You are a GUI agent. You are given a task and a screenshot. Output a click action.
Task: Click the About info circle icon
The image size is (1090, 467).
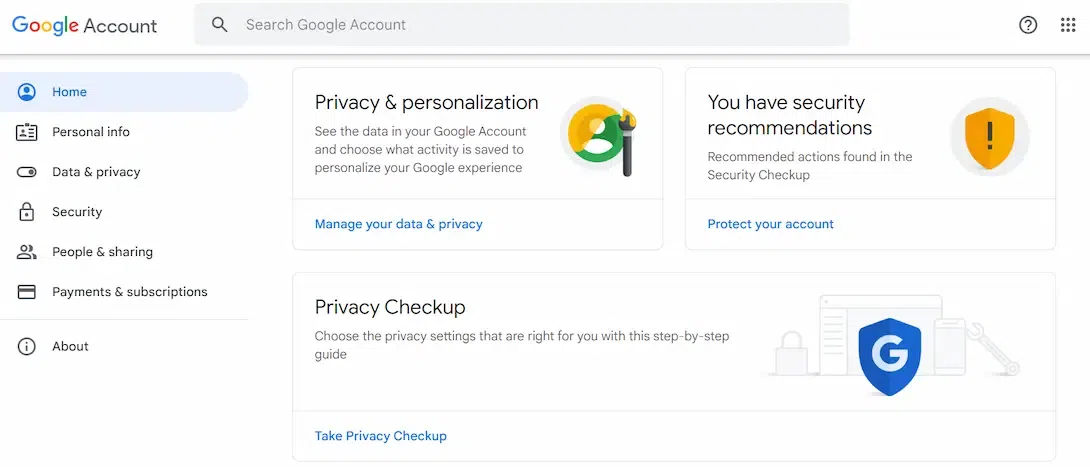click(x=27, y=346)
